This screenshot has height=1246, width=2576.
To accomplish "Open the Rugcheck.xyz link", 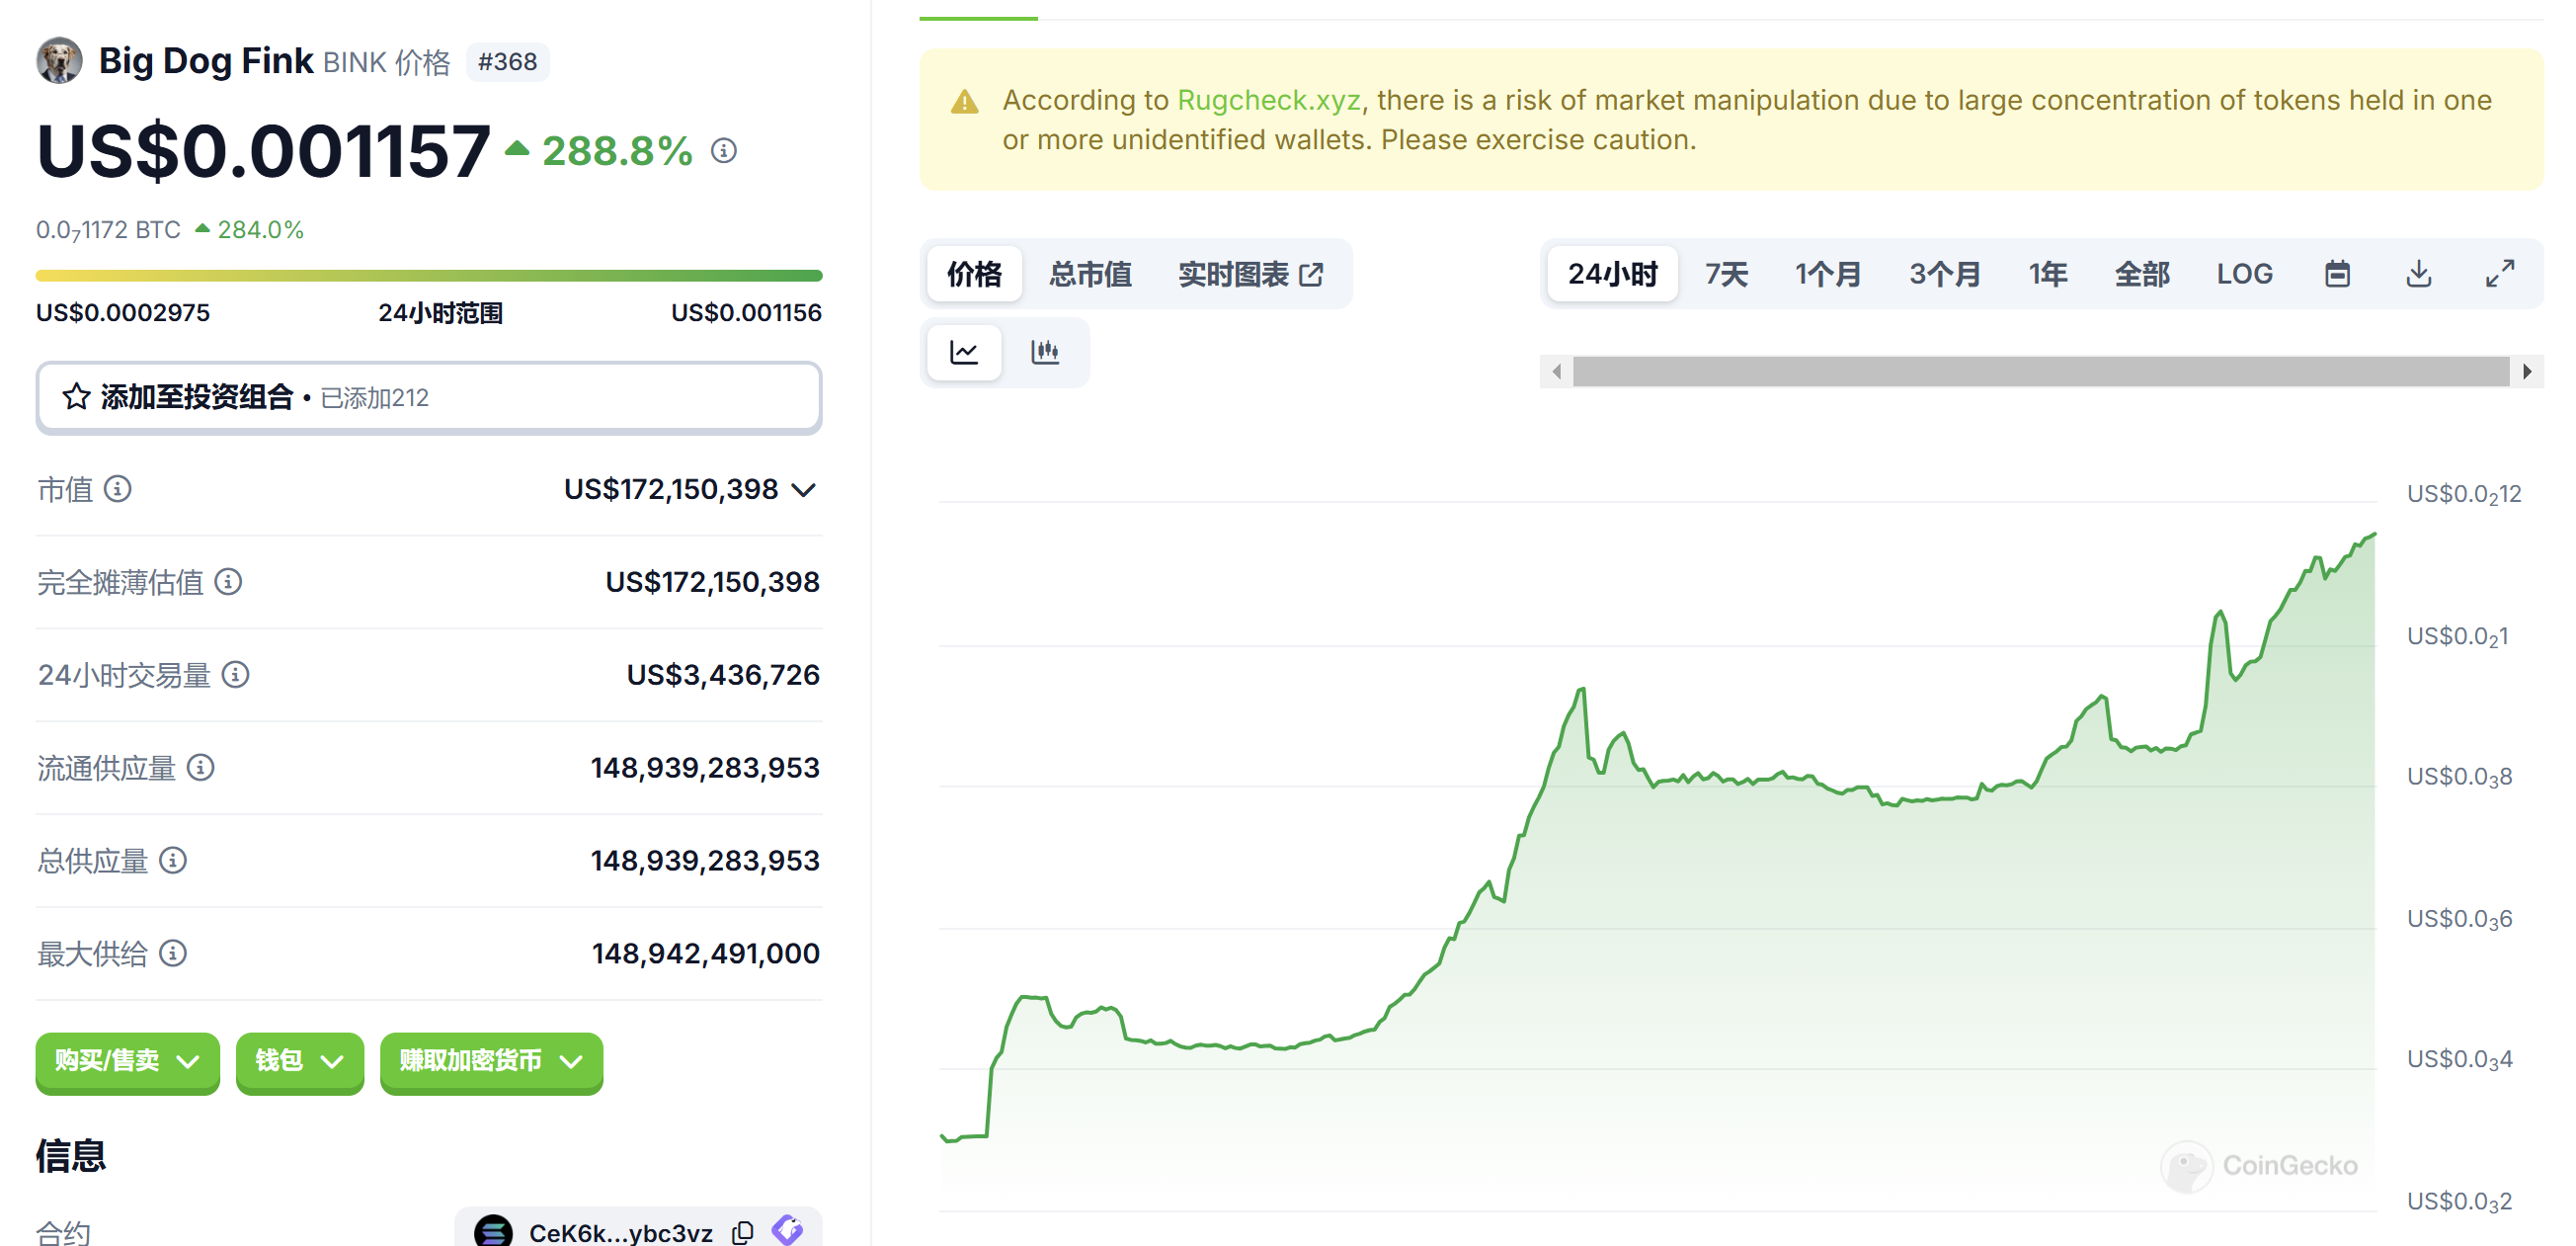I will [x=1269, y=100].
